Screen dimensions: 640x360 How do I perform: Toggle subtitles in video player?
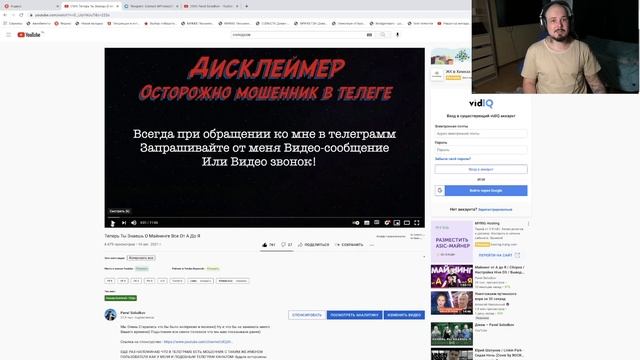click(x=367, y=223)
